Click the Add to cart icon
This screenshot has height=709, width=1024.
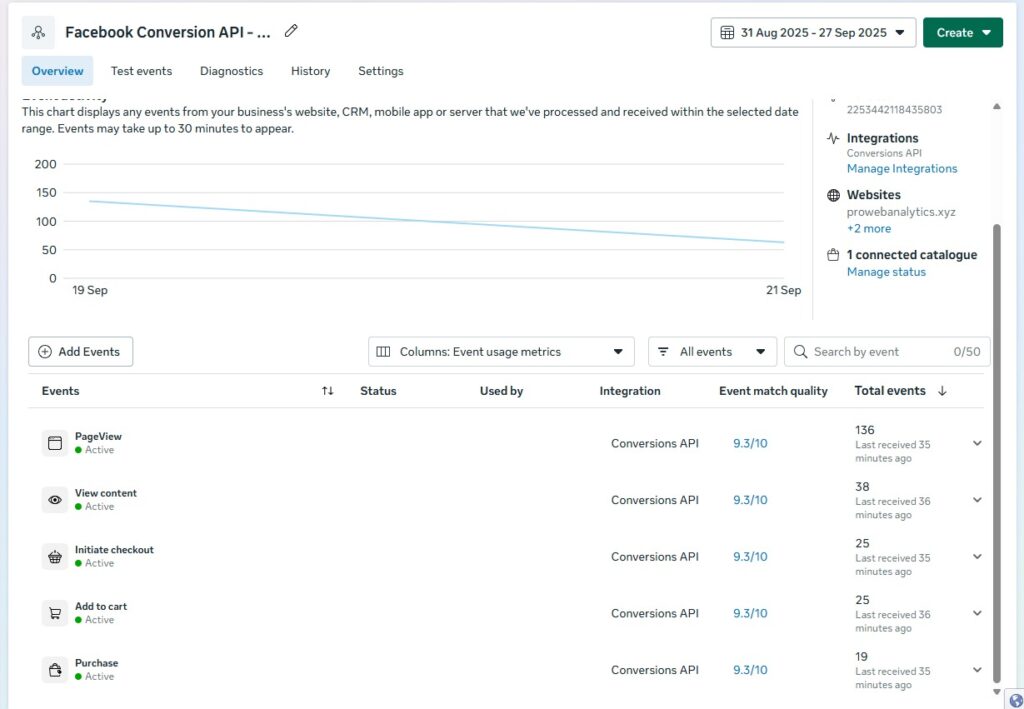[55, 613]
